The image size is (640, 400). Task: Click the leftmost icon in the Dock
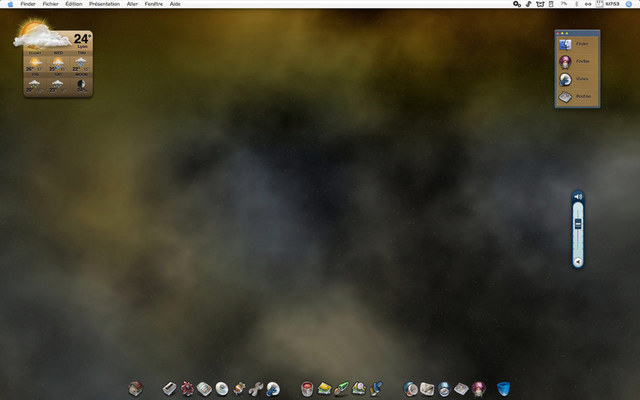136,387
